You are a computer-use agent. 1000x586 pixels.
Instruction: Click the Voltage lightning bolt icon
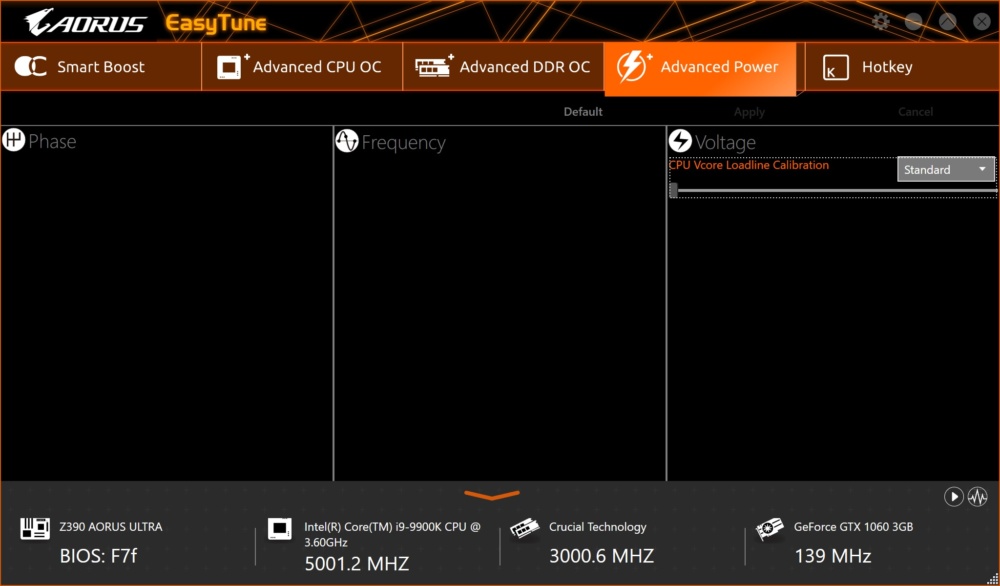point(680,141)
